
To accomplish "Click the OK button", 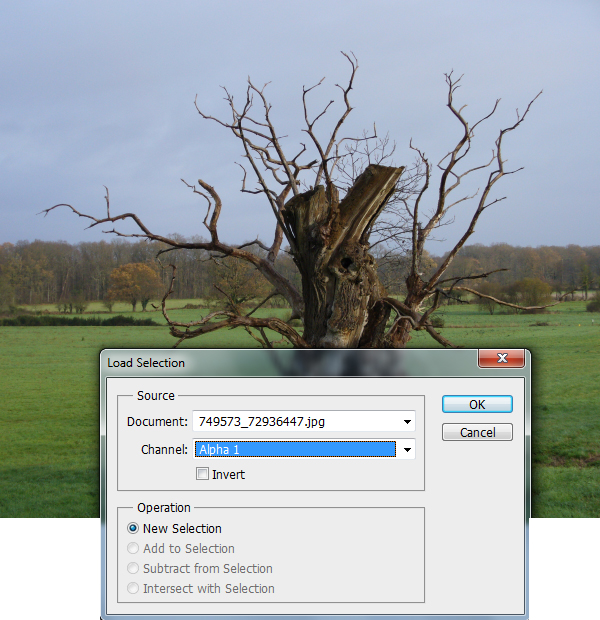I will 477,404.
